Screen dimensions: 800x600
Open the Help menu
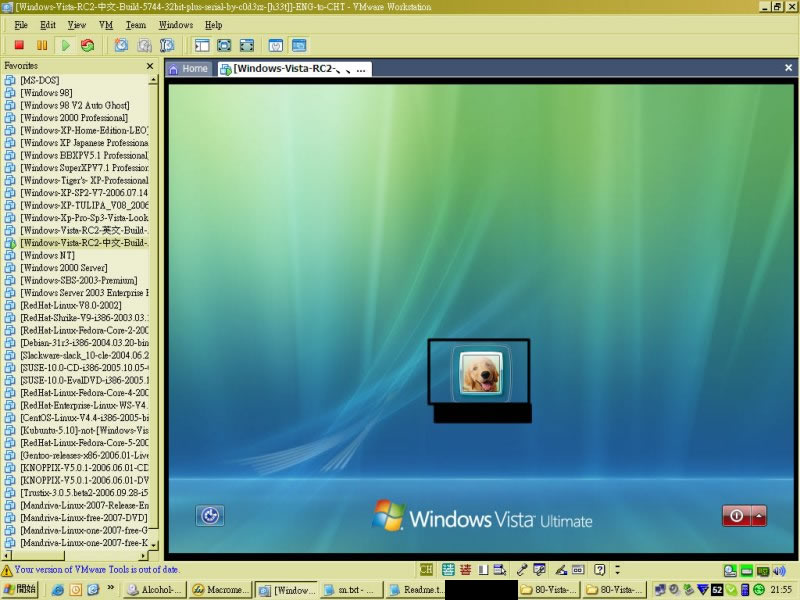(x=213, y=25)
